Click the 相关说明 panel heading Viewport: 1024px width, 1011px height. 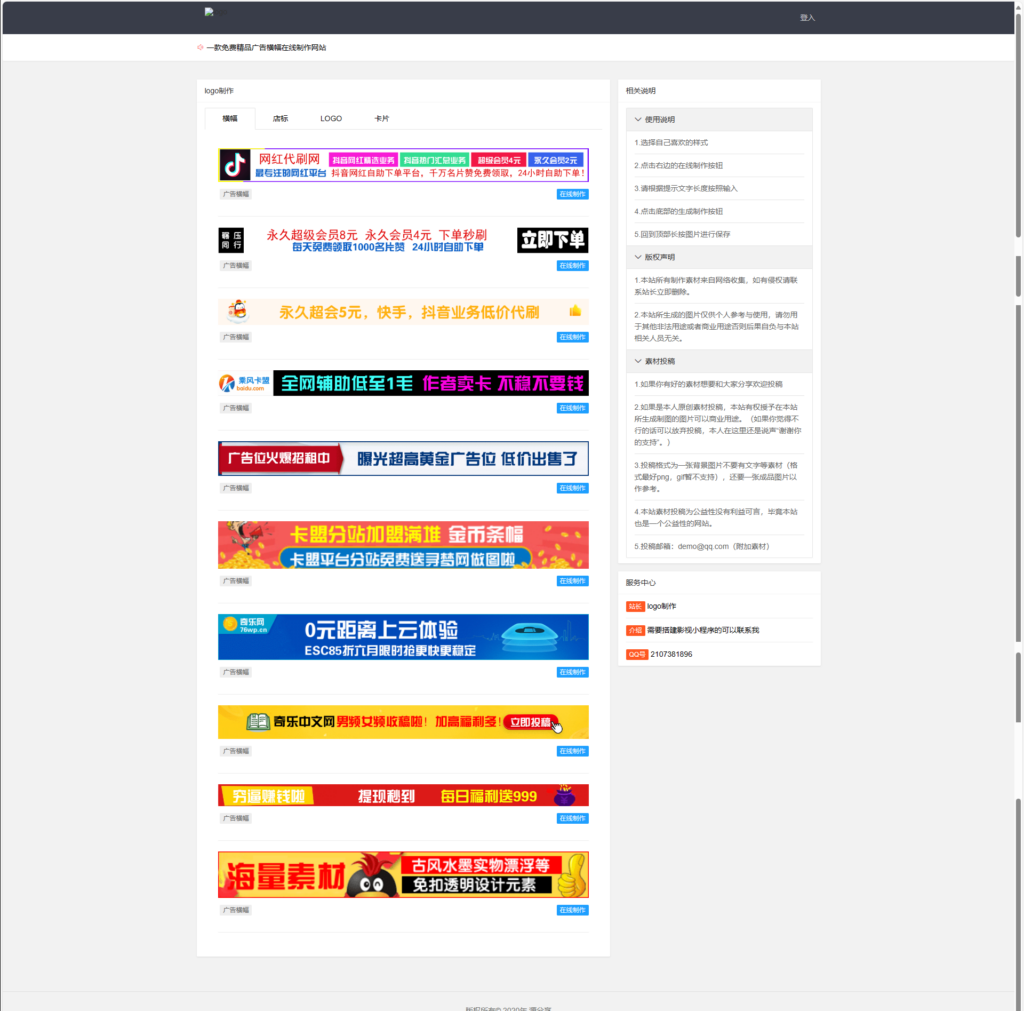(x=641, y=91)
